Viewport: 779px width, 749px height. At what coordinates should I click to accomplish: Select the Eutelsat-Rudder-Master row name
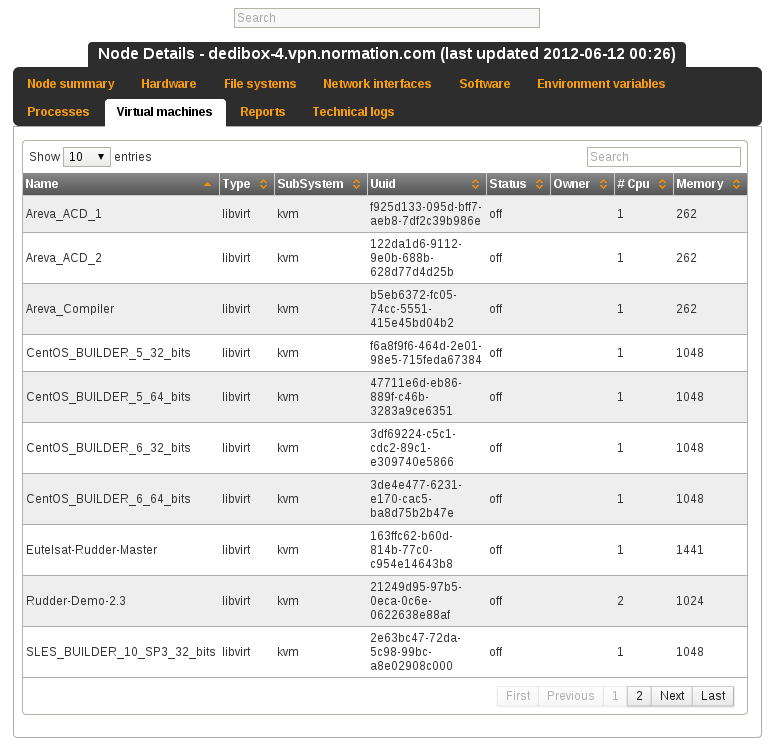tap(91, 550)
